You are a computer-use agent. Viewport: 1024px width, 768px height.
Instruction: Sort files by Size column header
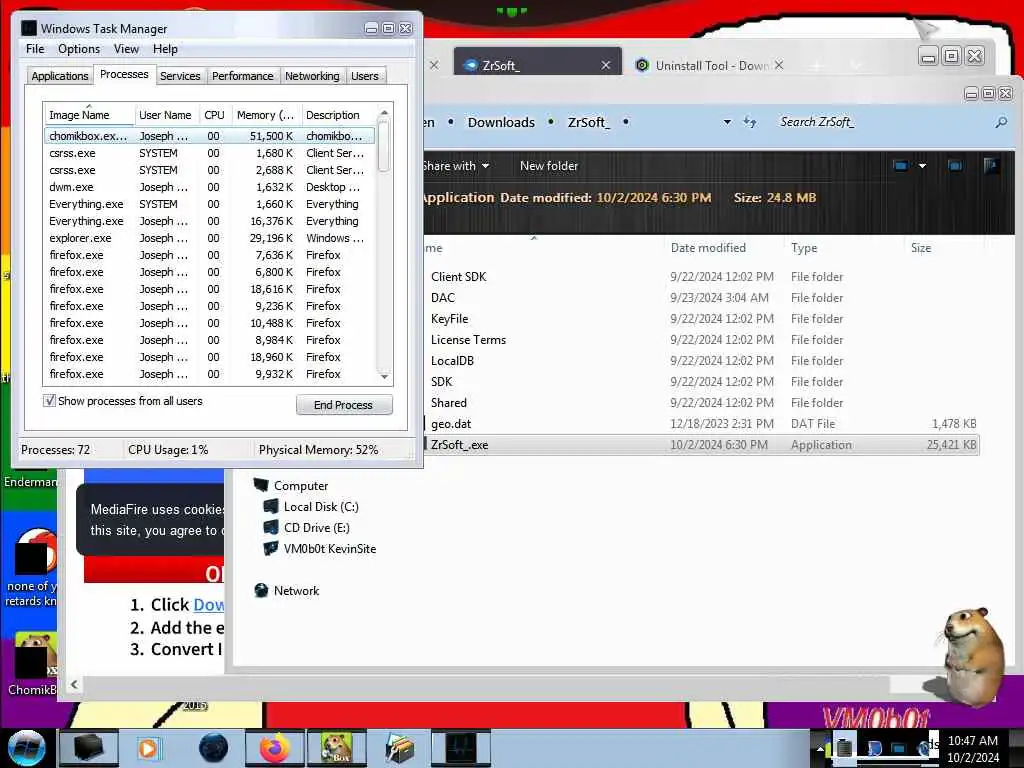[x=921, y=248]
